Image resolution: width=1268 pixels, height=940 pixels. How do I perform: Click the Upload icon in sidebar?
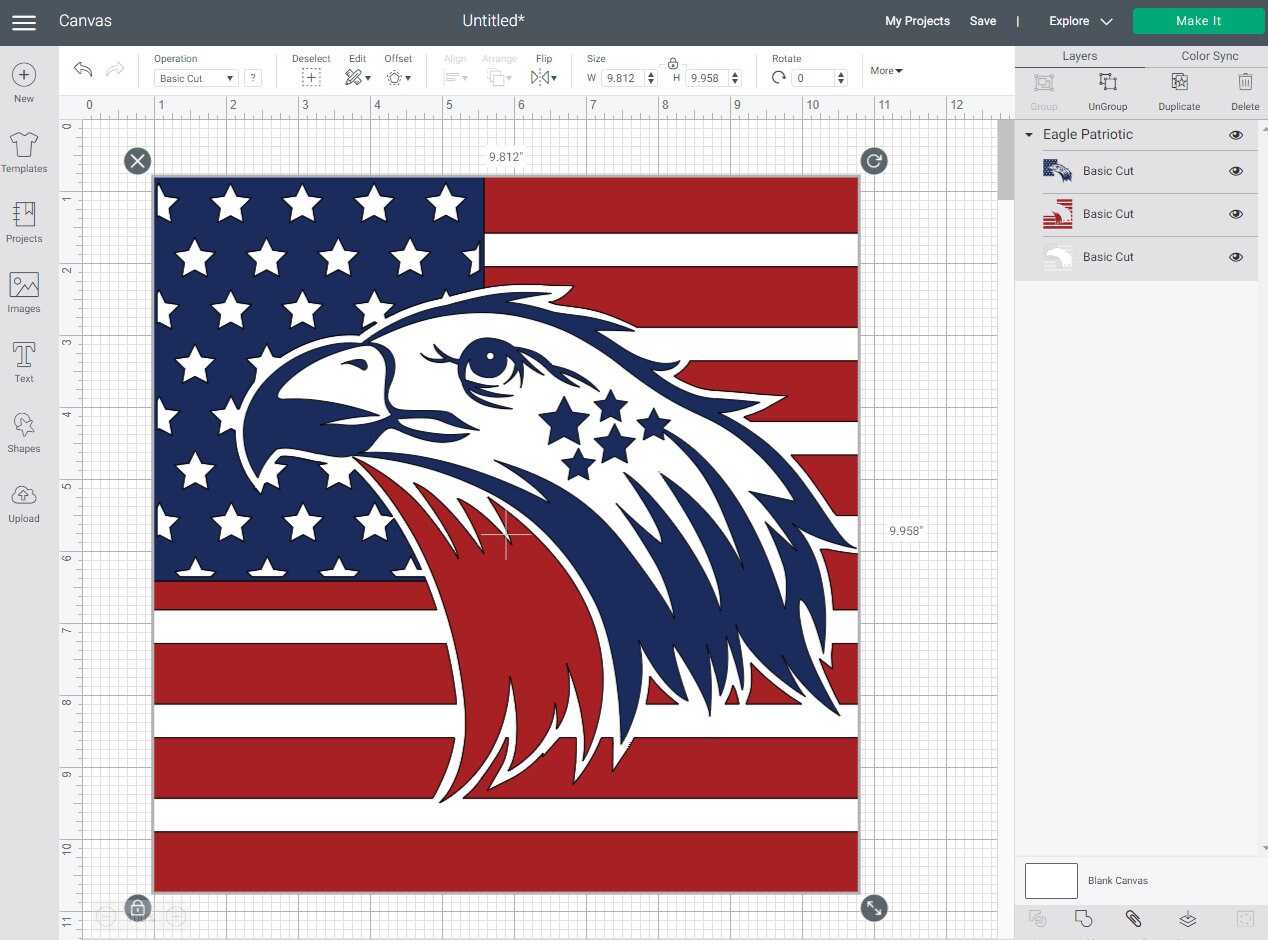23,501
